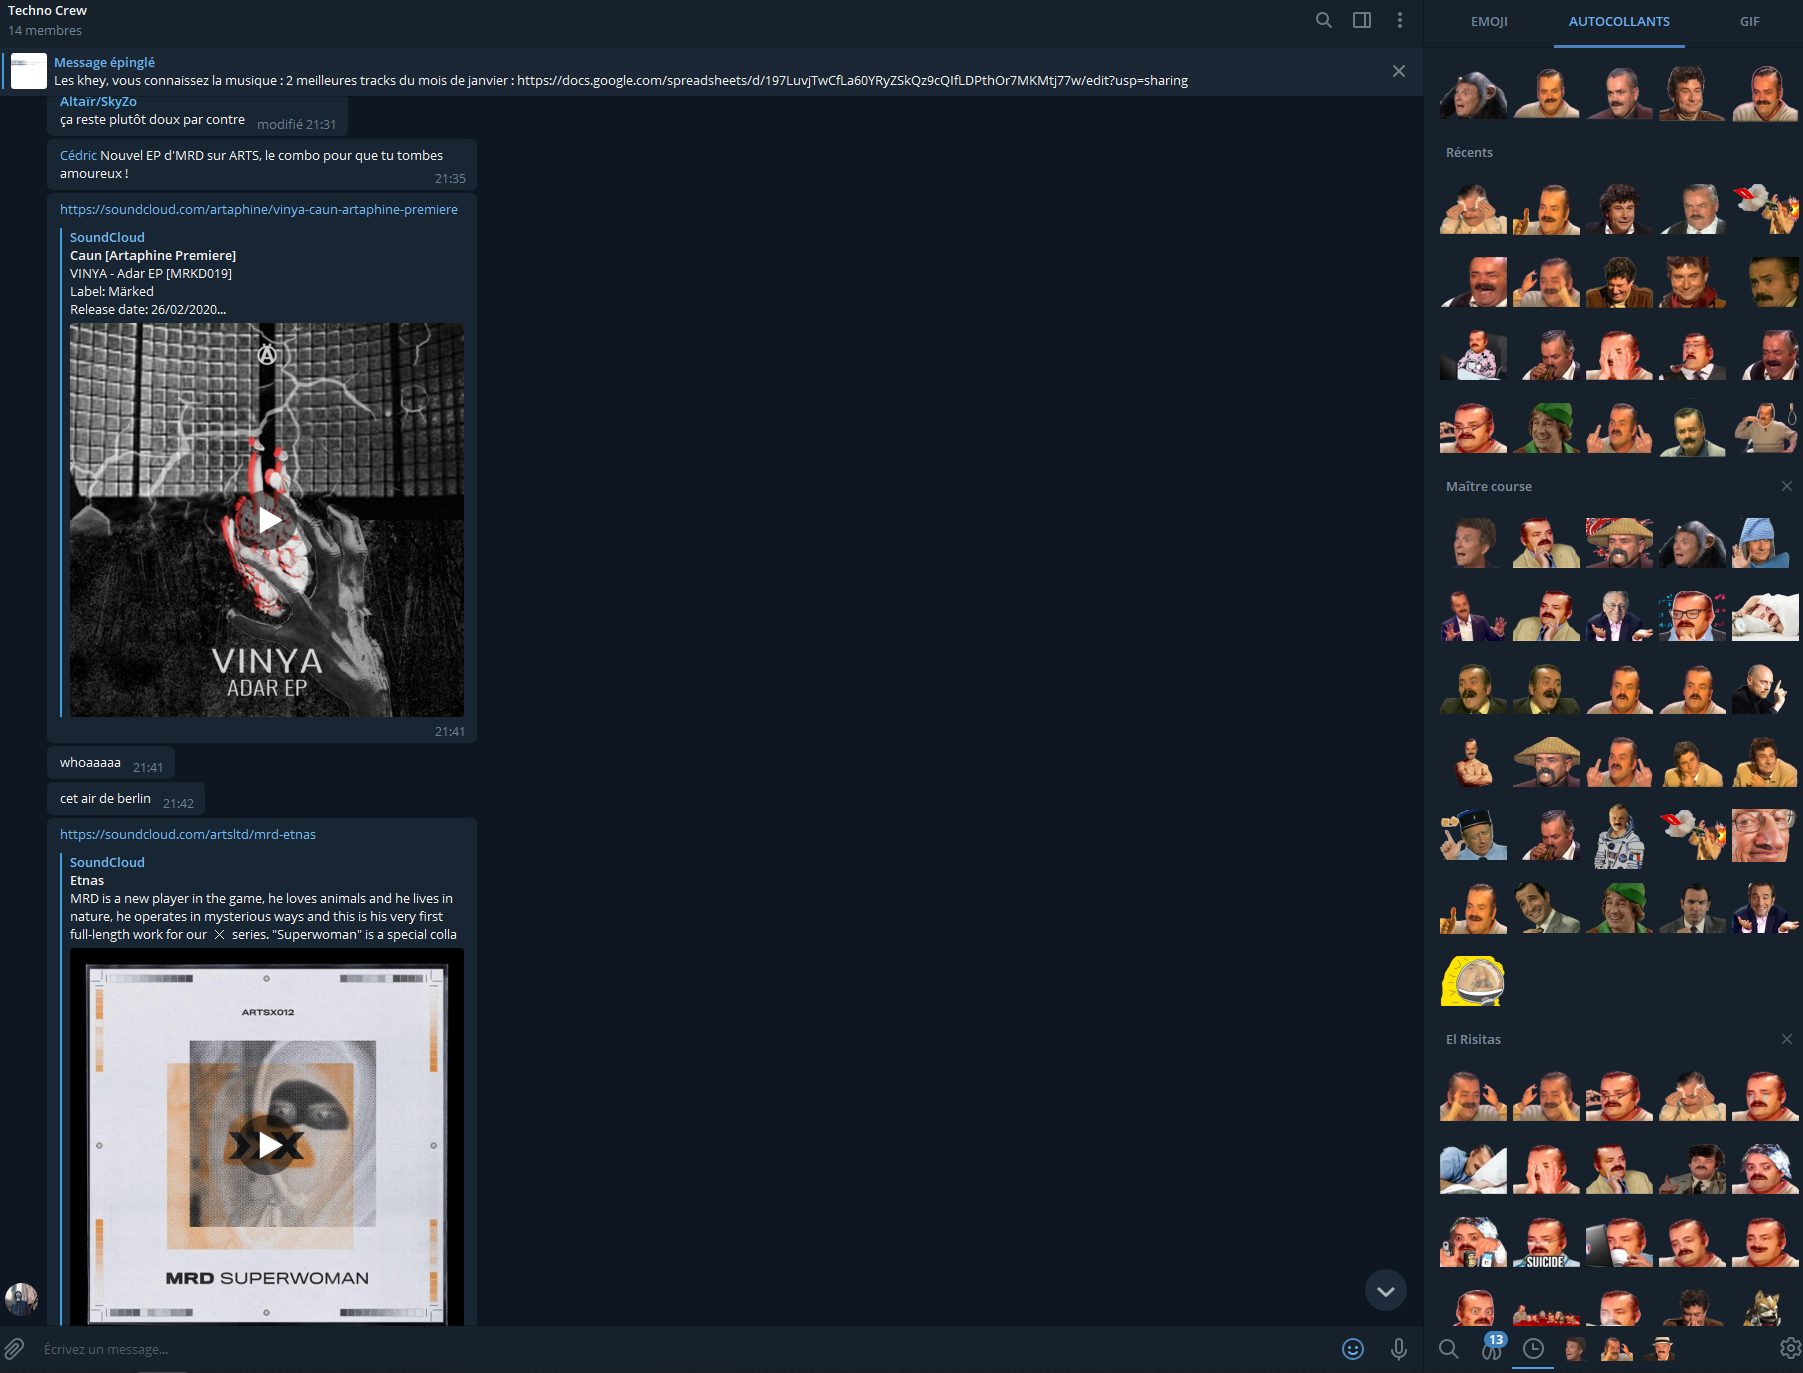Viewport: 1803px width, 1373px height.
Task: Select the 'whoaaaaa' message
Action: (111, 763)
